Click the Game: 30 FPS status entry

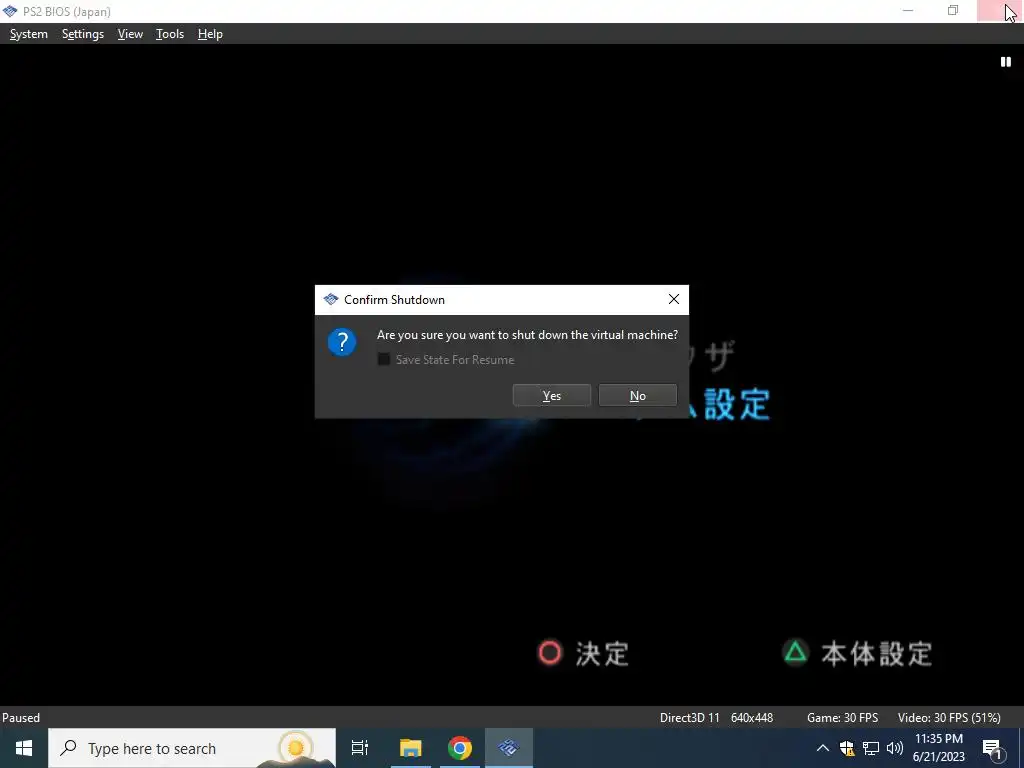842,718
